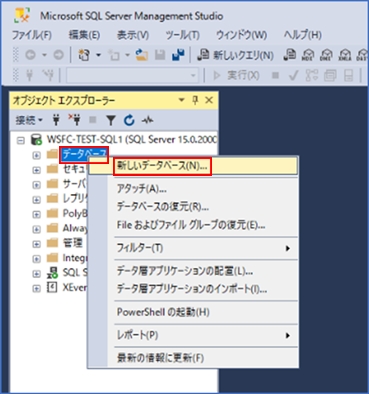Click the MDX query icon

tap(308, 55)
